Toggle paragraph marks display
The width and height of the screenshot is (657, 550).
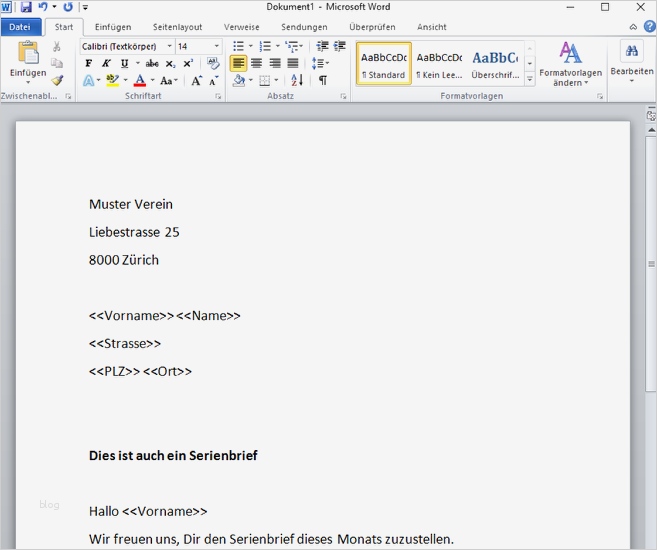coord(323,80)
